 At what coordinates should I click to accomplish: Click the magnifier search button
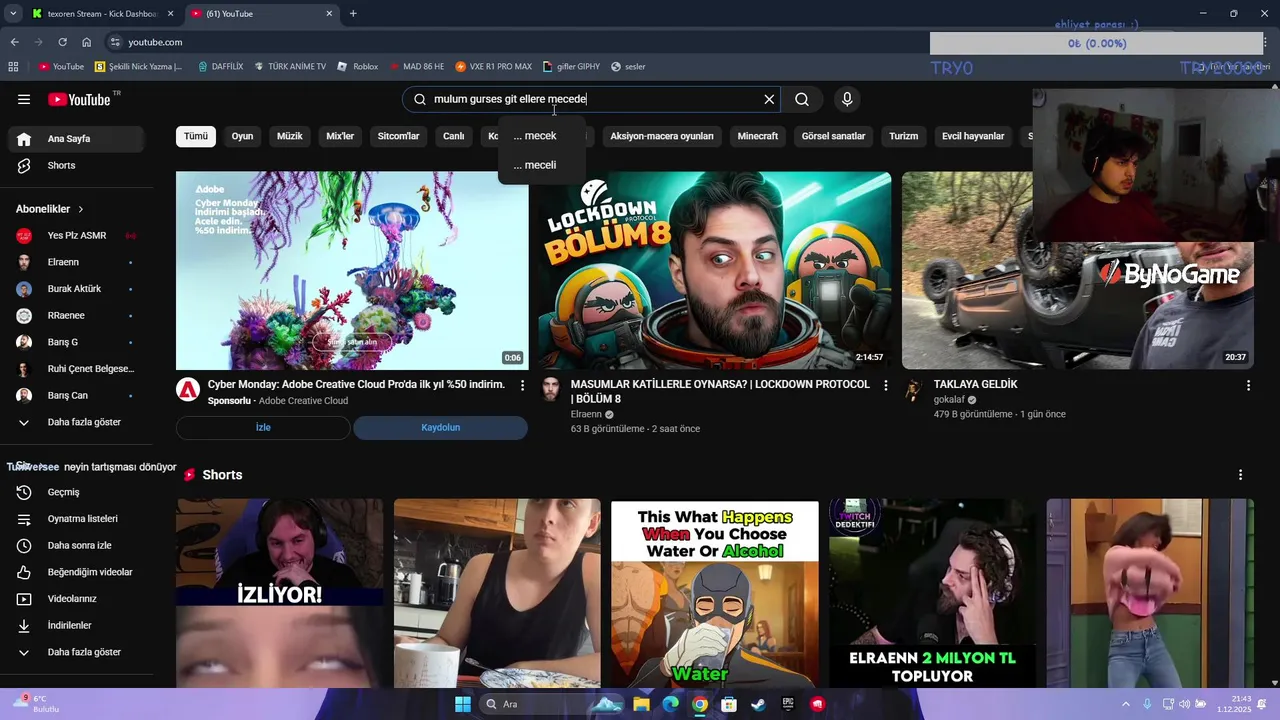(x=802, y=99)
